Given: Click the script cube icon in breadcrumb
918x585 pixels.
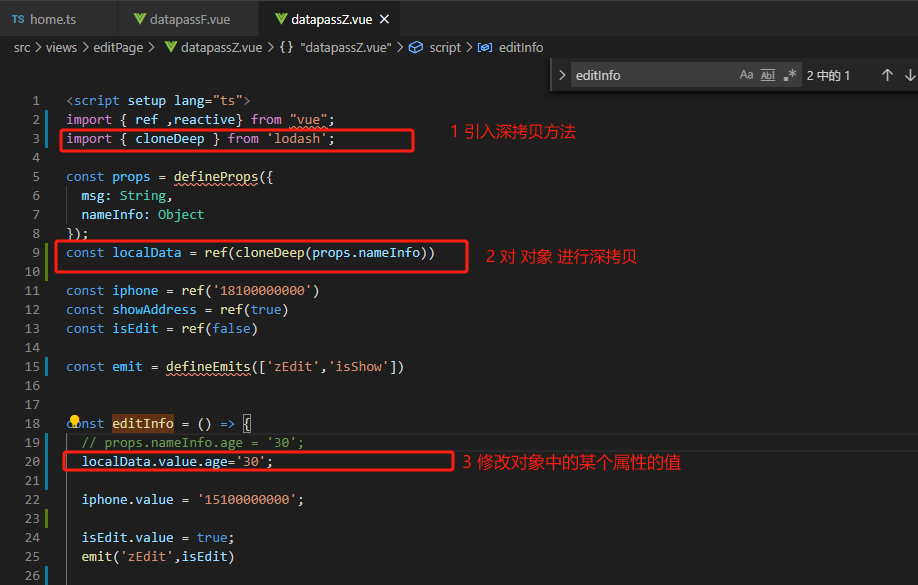Looking at the screenshot, I should (416, 47).
